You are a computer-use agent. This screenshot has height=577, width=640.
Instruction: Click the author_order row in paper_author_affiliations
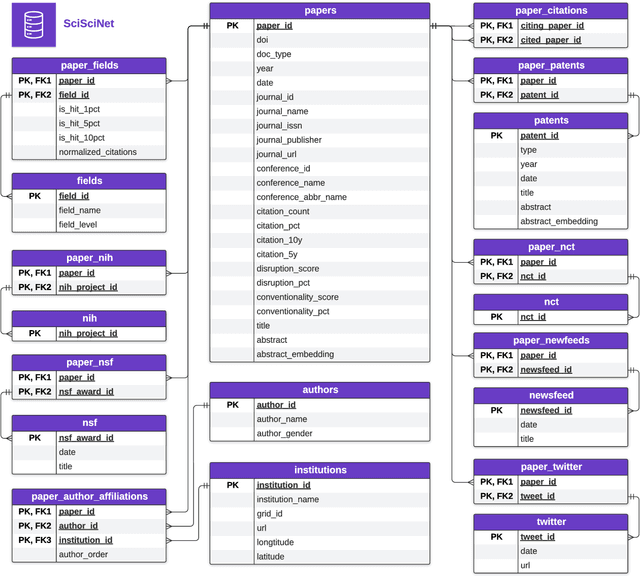(x=84, y=554)
